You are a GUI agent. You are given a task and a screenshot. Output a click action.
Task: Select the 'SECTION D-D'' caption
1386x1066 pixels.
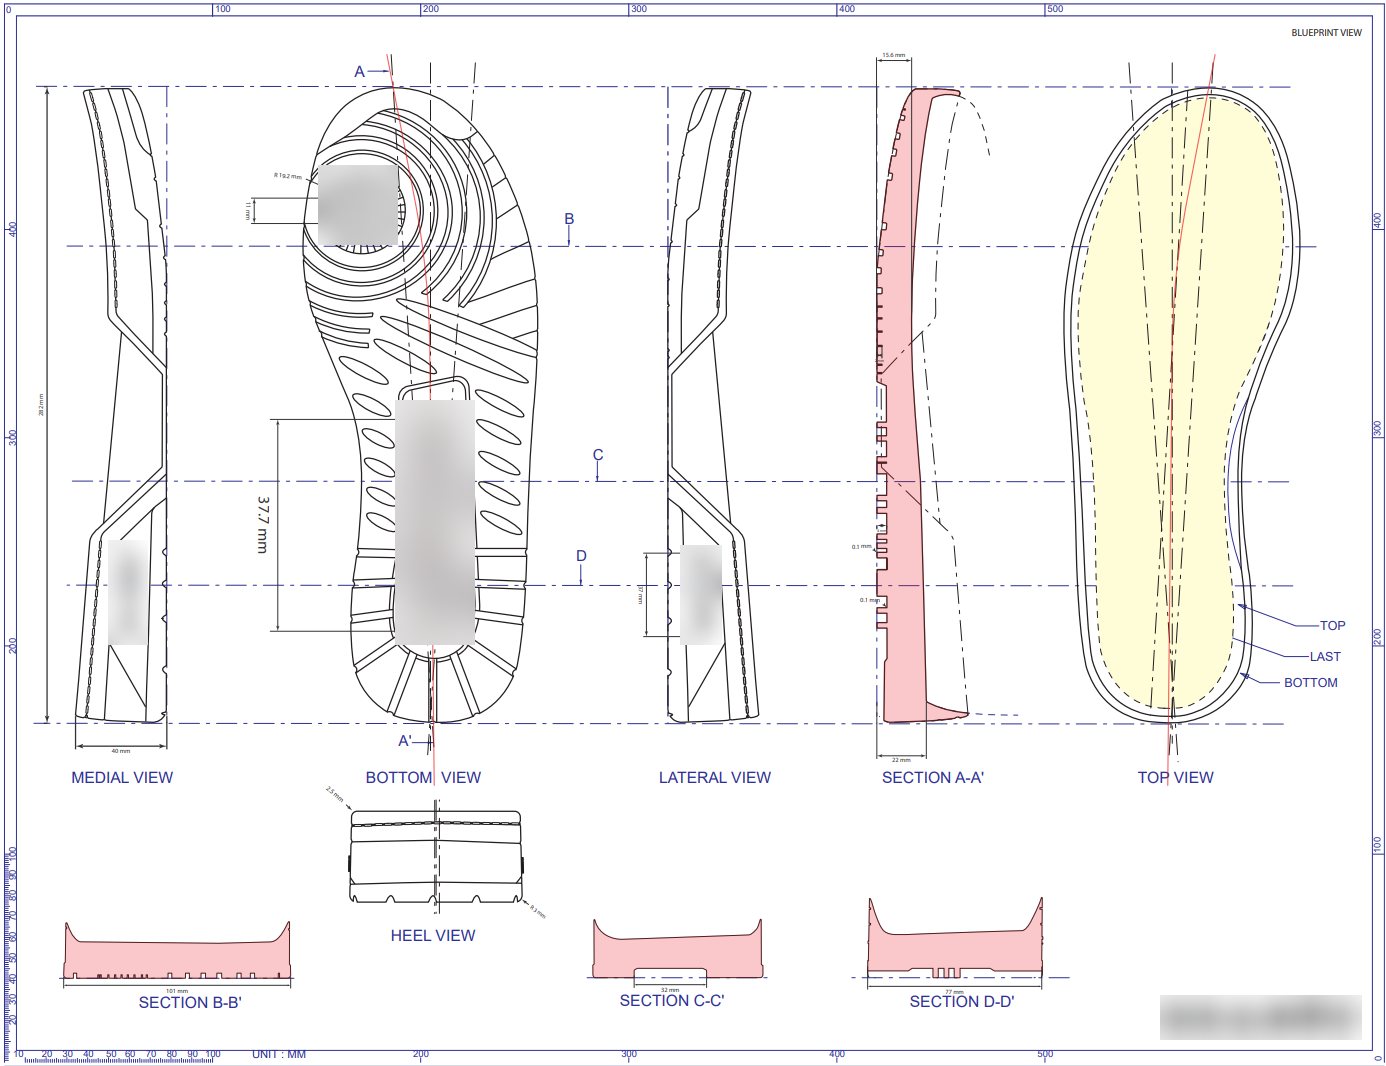point(962,1002)
